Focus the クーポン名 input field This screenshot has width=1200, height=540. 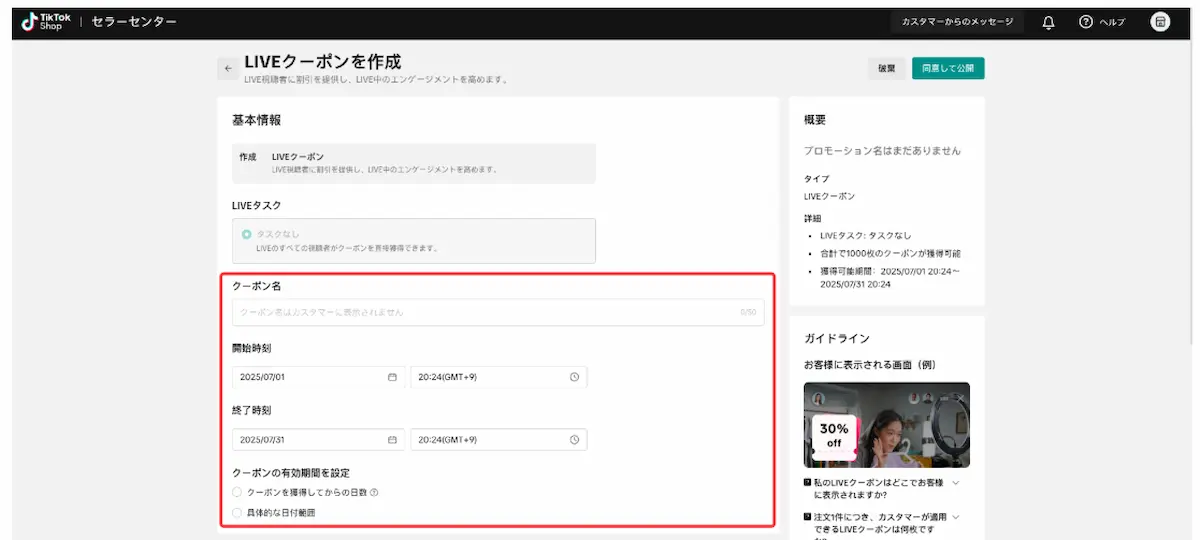click(498, 312)
